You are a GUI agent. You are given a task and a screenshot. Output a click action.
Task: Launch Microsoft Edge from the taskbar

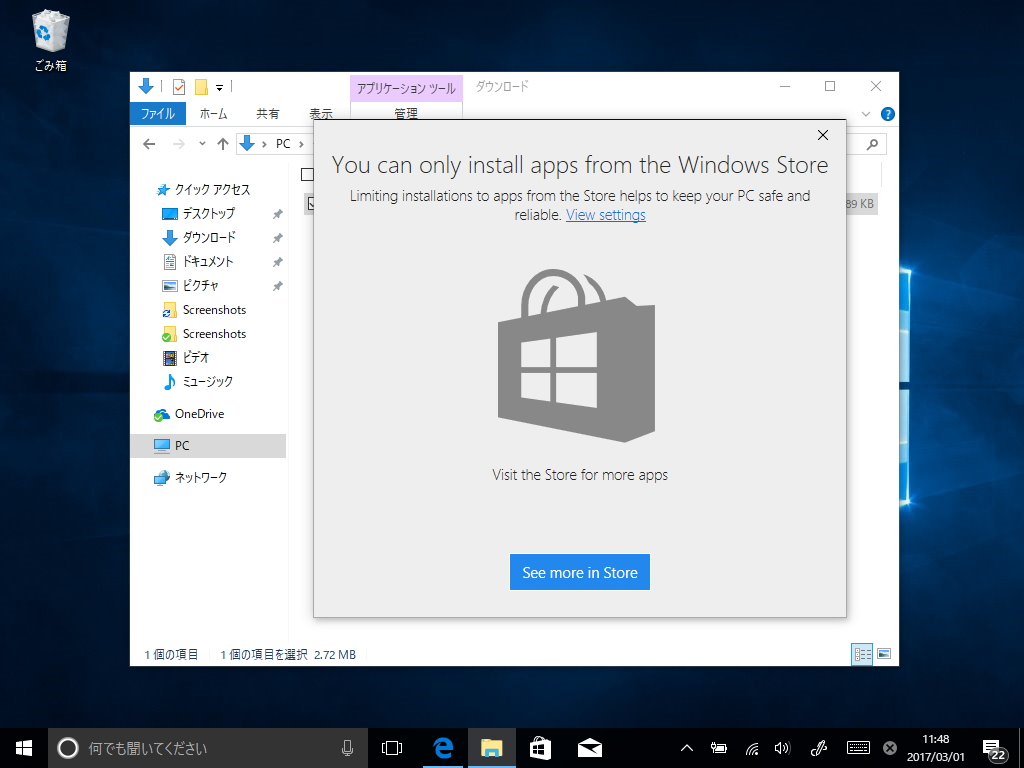(x=443, y=748)
